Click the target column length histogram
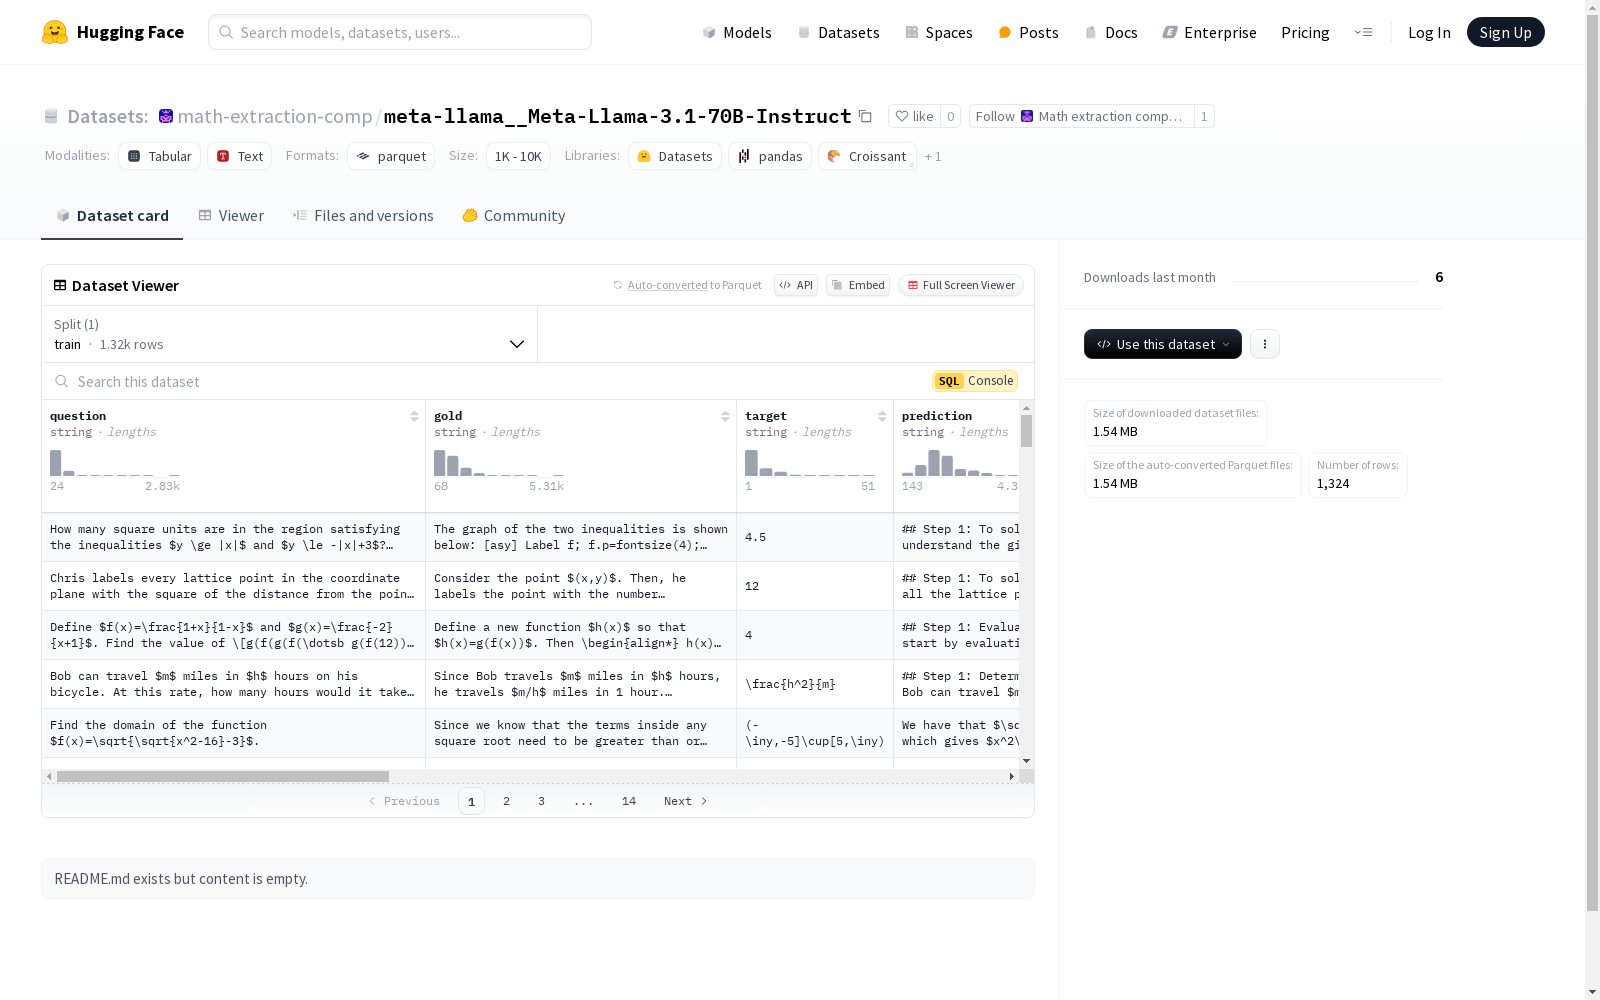This screenshot has height=1000, width=1600. click(810, 463)
